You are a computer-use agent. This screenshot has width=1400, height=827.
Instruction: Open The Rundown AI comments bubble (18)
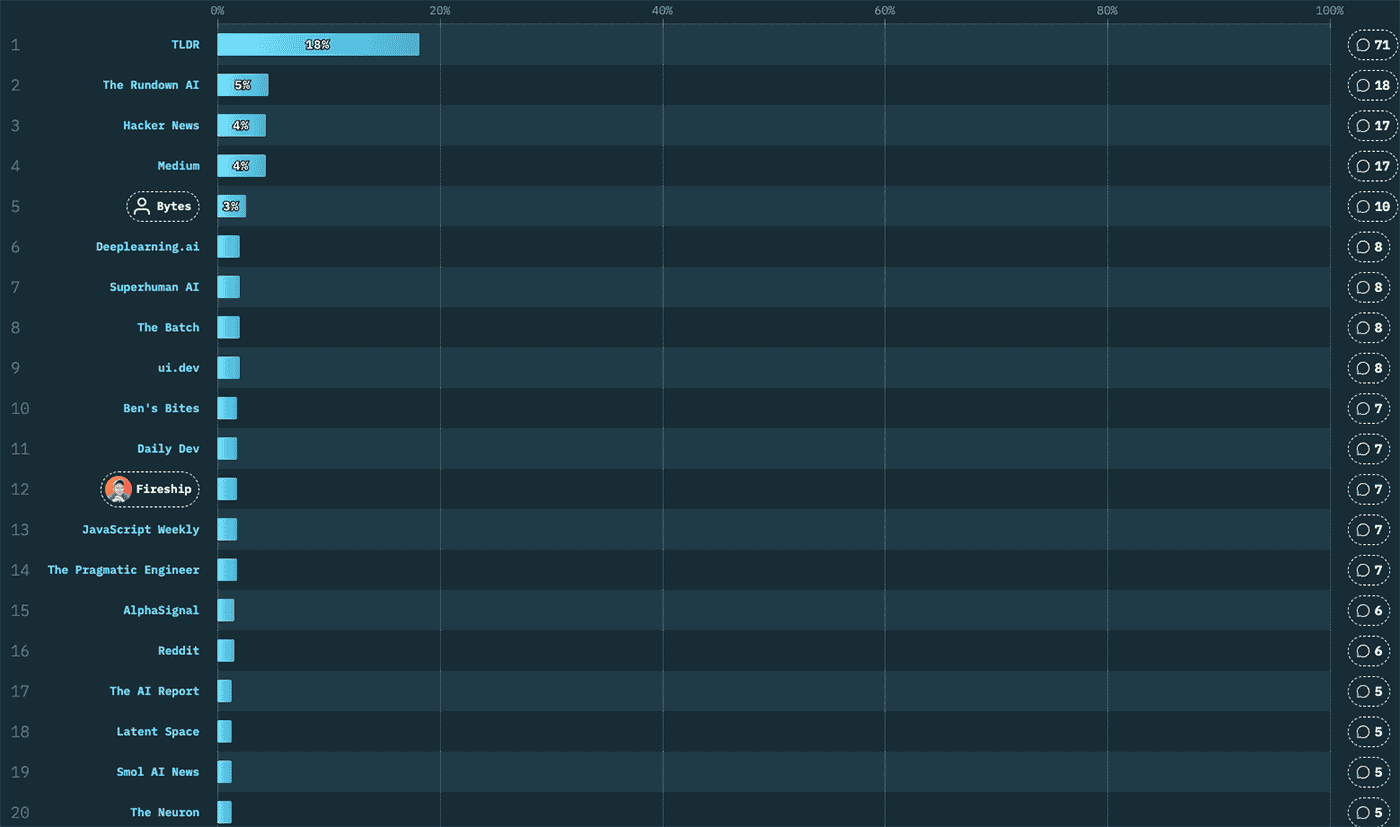click(1373, 85)
